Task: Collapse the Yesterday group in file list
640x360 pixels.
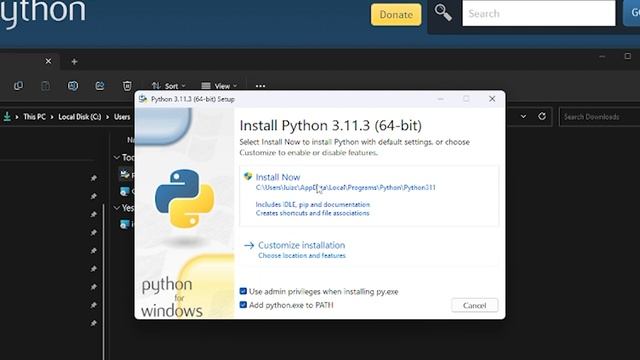Action: [117, 208]
